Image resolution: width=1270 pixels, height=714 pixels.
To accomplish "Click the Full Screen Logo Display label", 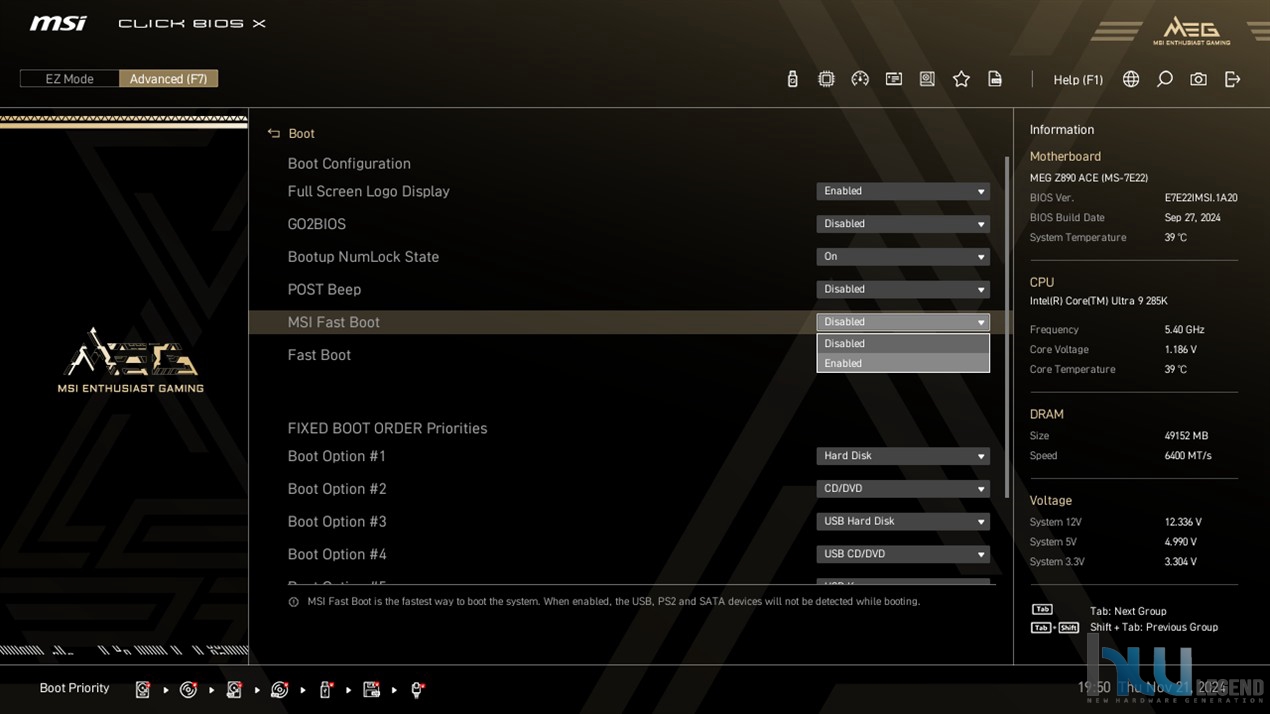I will pos(368,191).
